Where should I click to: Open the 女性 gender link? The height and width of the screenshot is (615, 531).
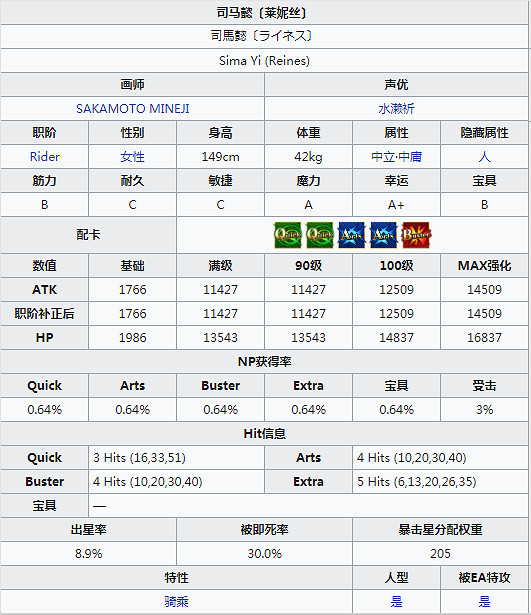tap(133, 157)
